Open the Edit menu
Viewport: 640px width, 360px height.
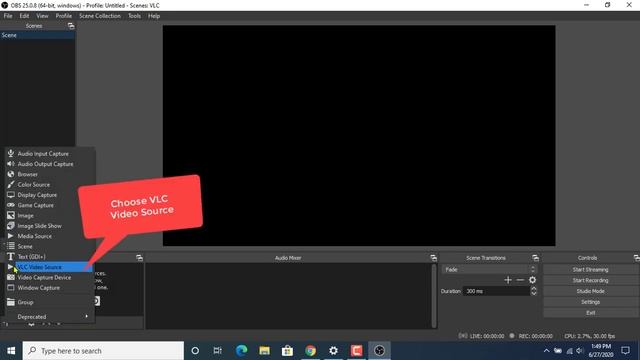(24, 16)
